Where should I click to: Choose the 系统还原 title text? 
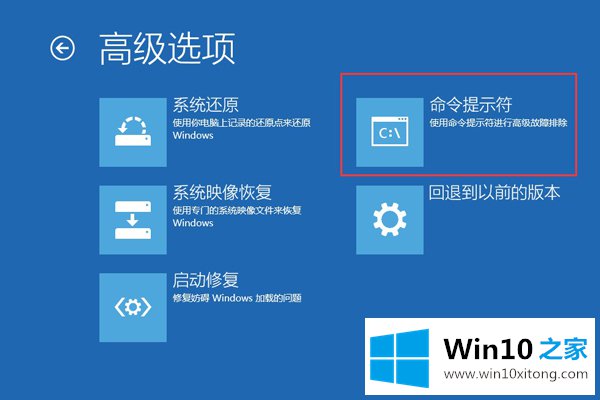pos(205,104)
